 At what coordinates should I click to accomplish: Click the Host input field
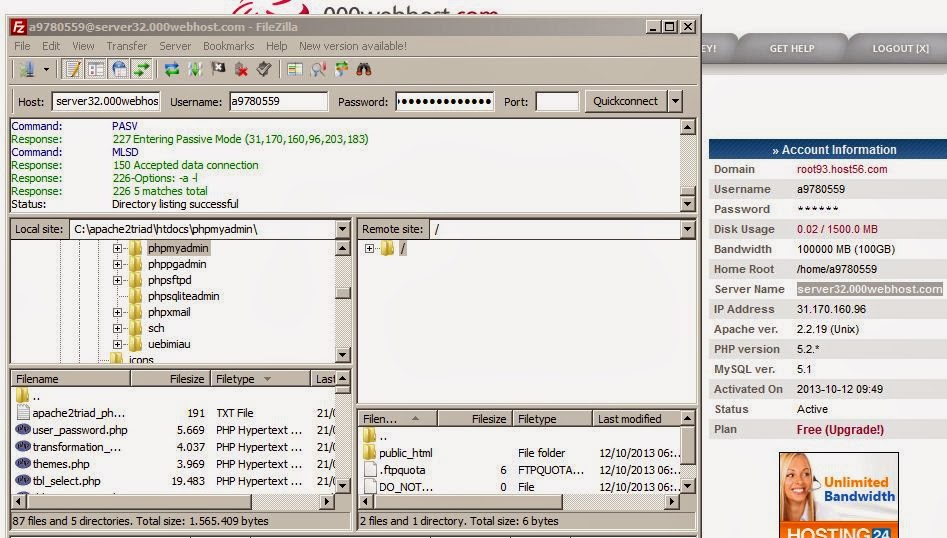(x=106, y=101)
